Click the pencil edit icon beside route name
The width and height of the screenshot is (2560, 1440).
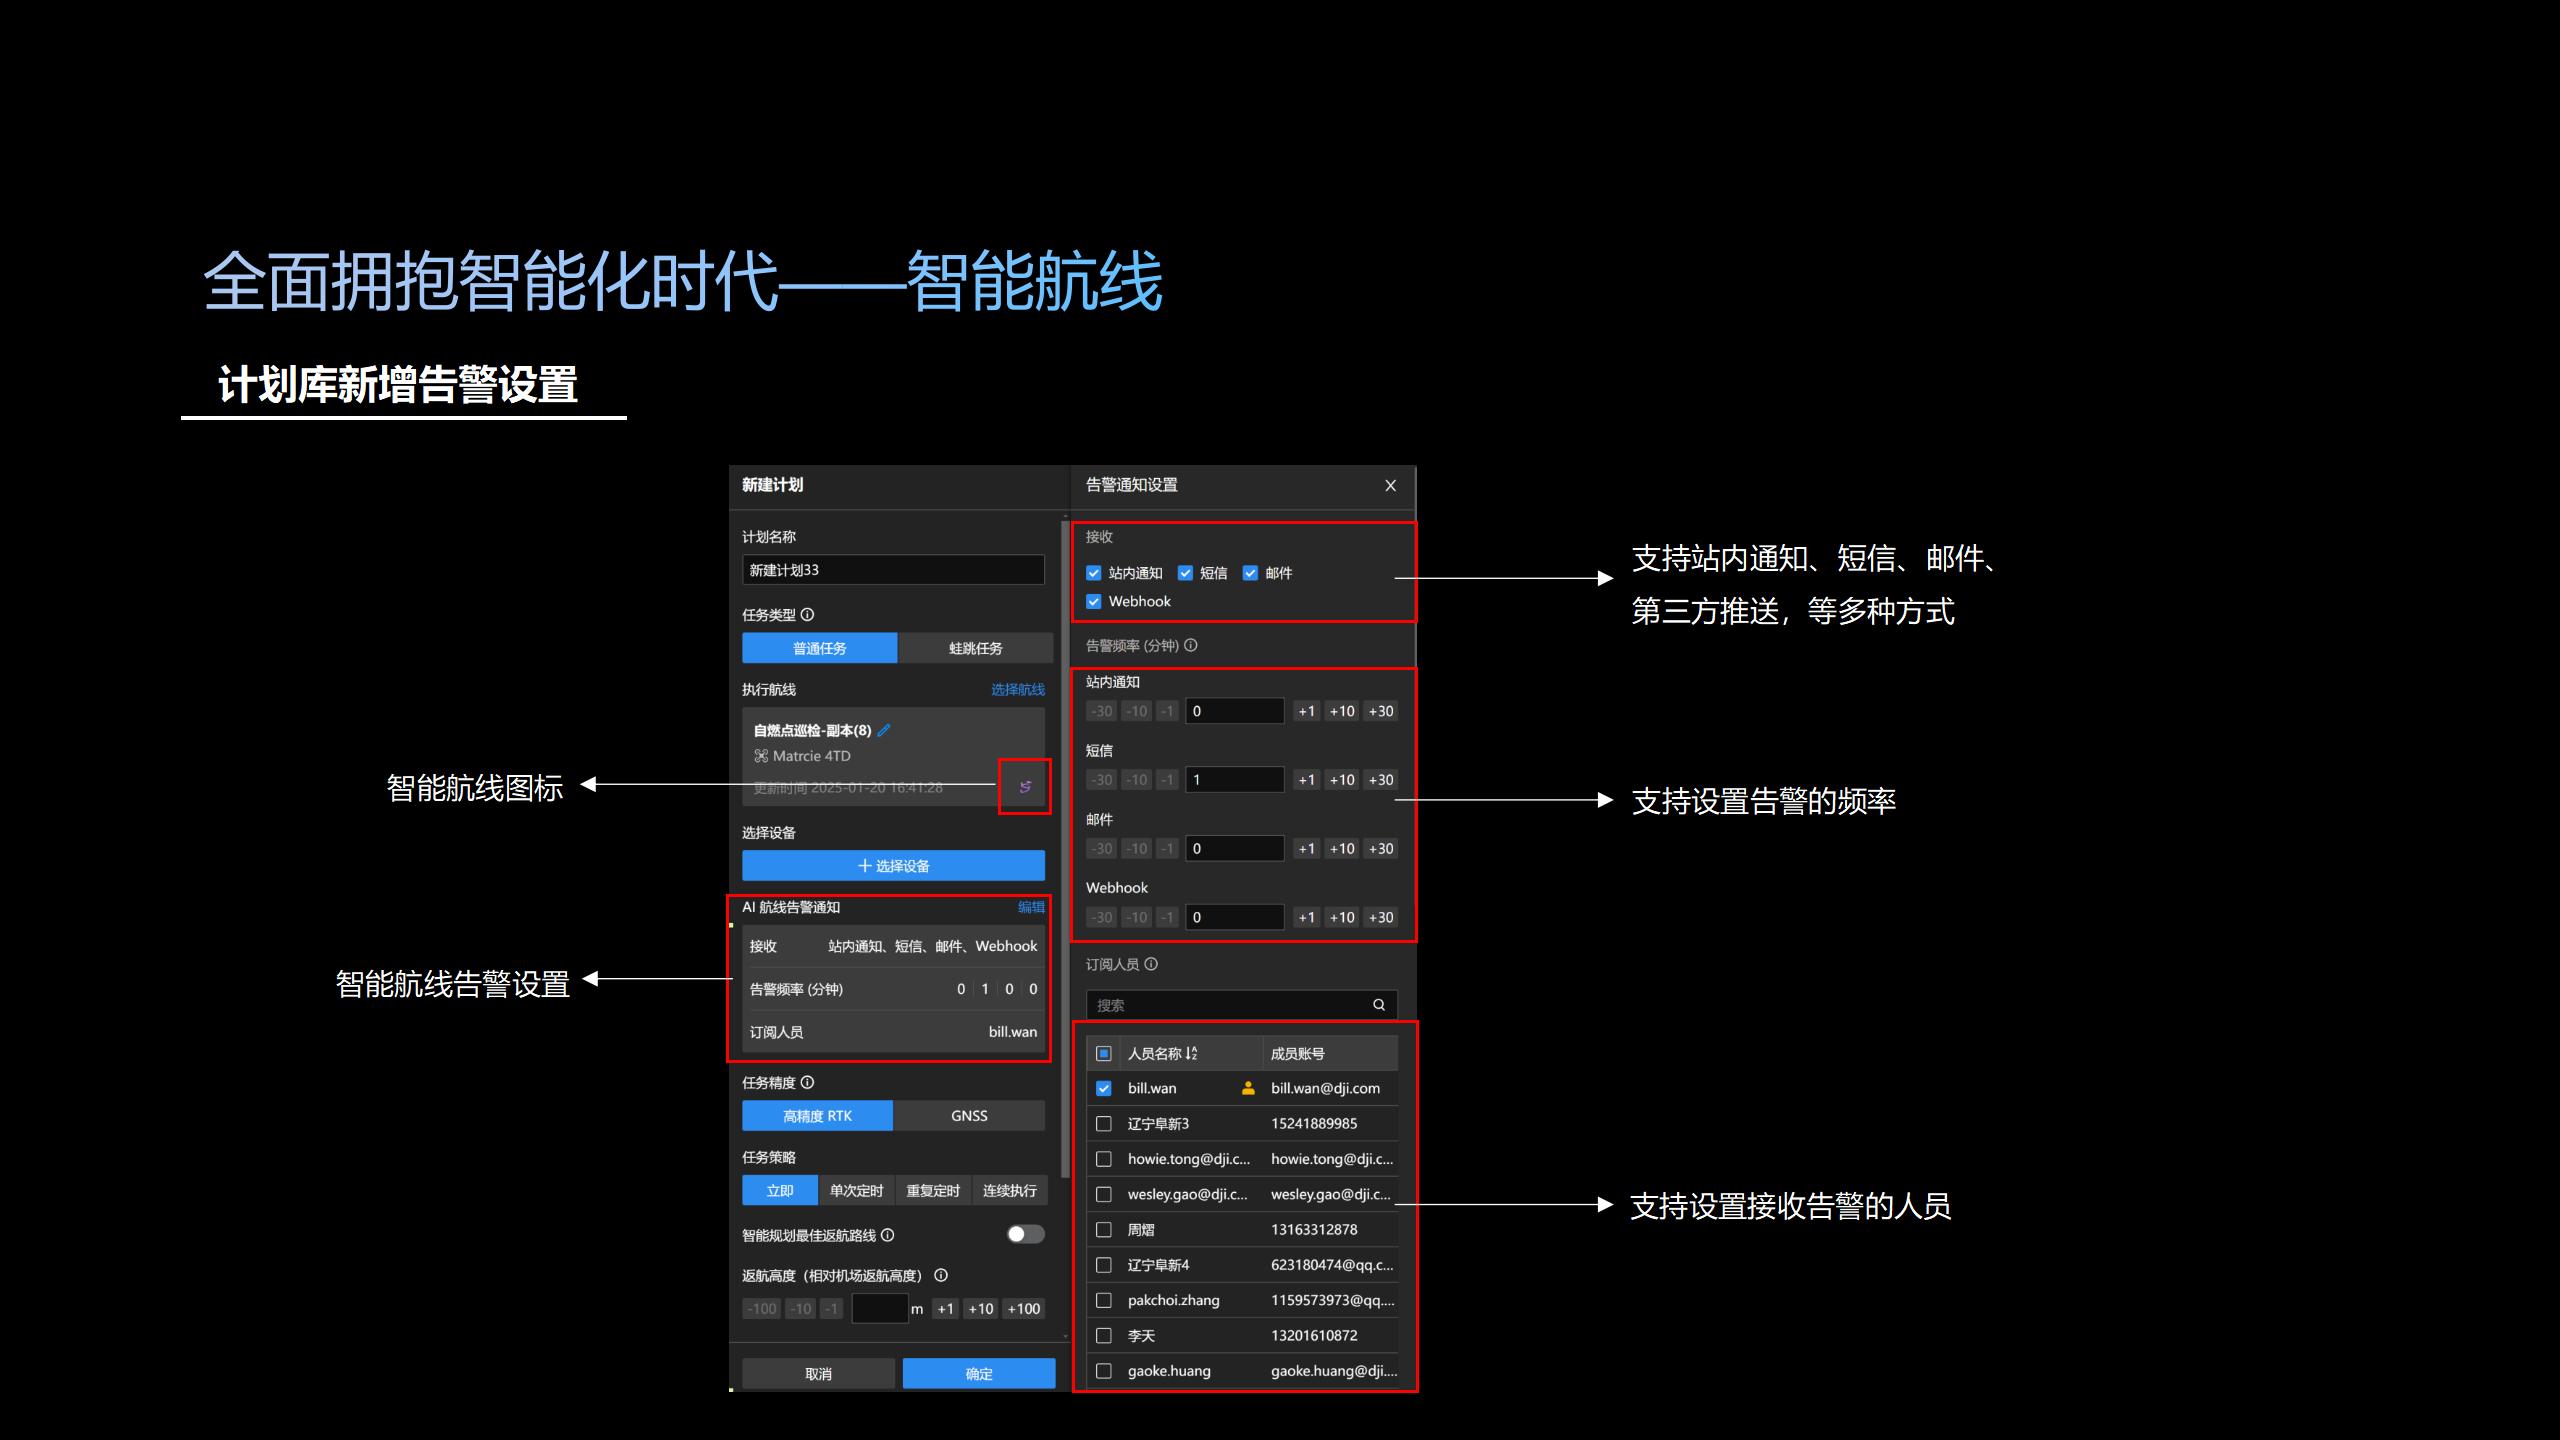coord(884,730)
